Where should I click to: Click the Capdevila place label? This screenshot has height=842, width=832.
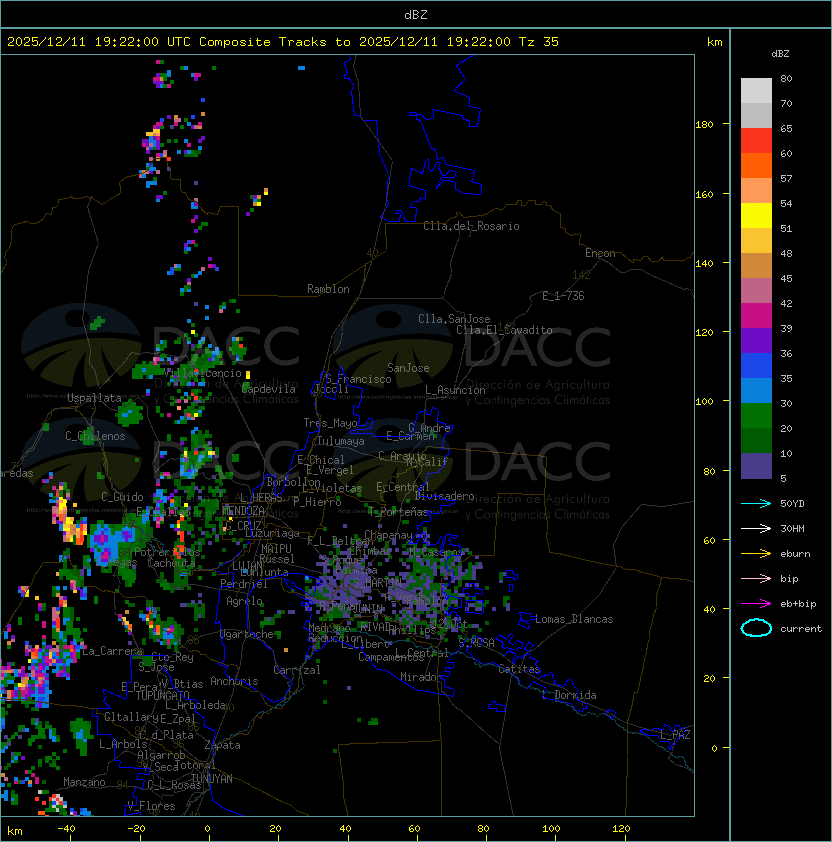(x=269, y=389)
